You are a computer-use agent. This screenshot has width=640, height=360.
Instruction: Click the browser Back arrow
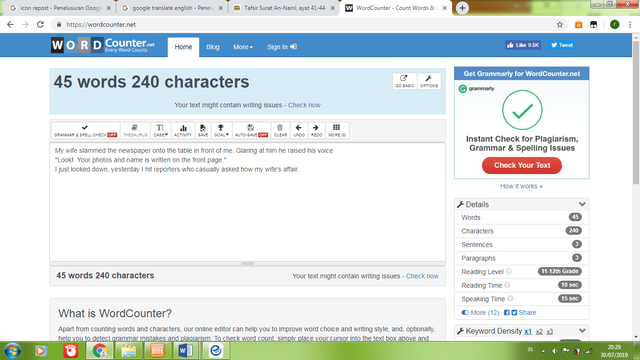pyautogui.click(x=10, y=24)
